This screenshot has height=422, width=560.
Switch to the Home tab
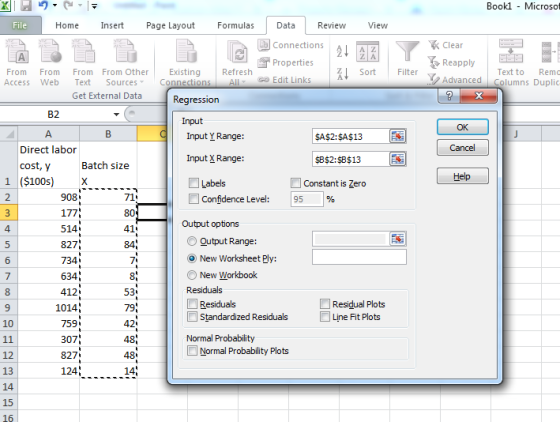[x=67, y=25]
